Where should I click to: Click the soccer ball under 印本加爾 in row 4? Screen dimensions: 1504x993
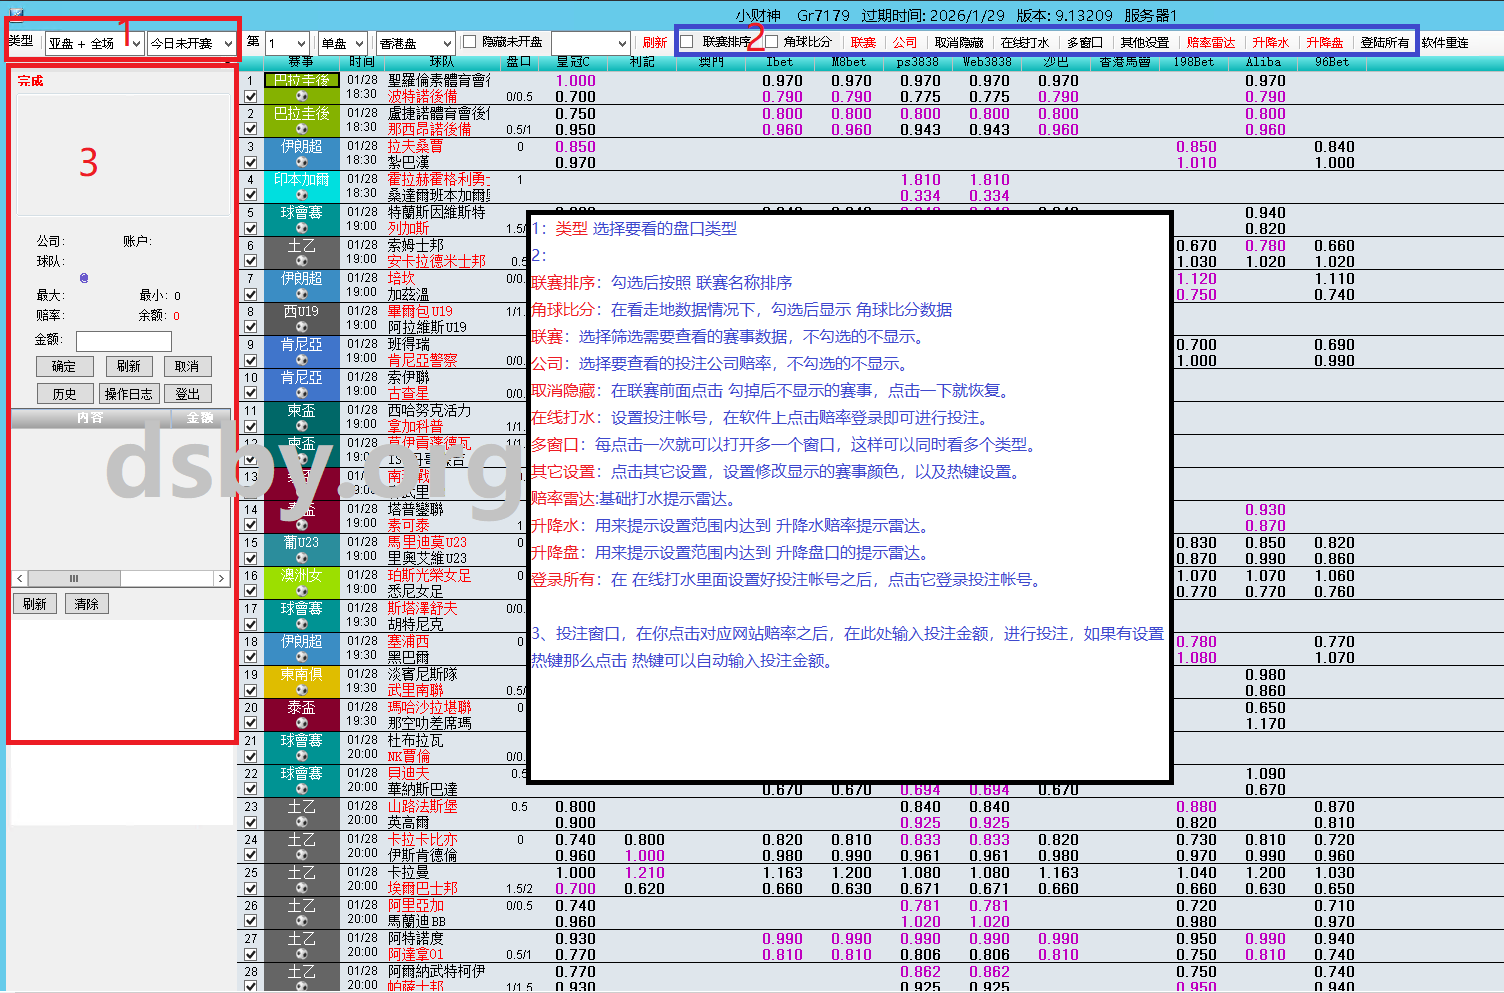tap(302, 195)
